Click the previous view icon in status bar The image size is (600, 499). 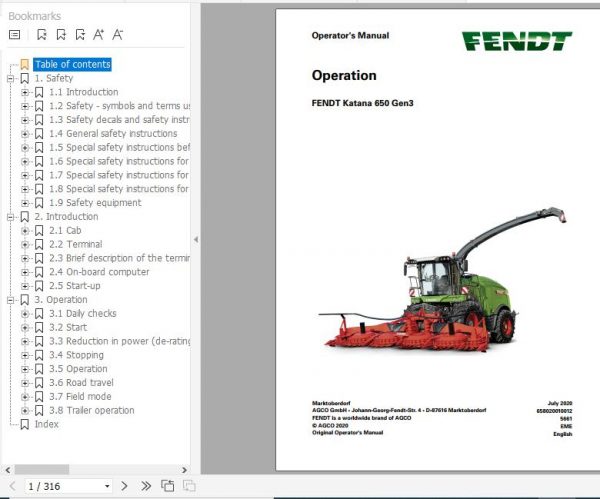pos(168,486)
